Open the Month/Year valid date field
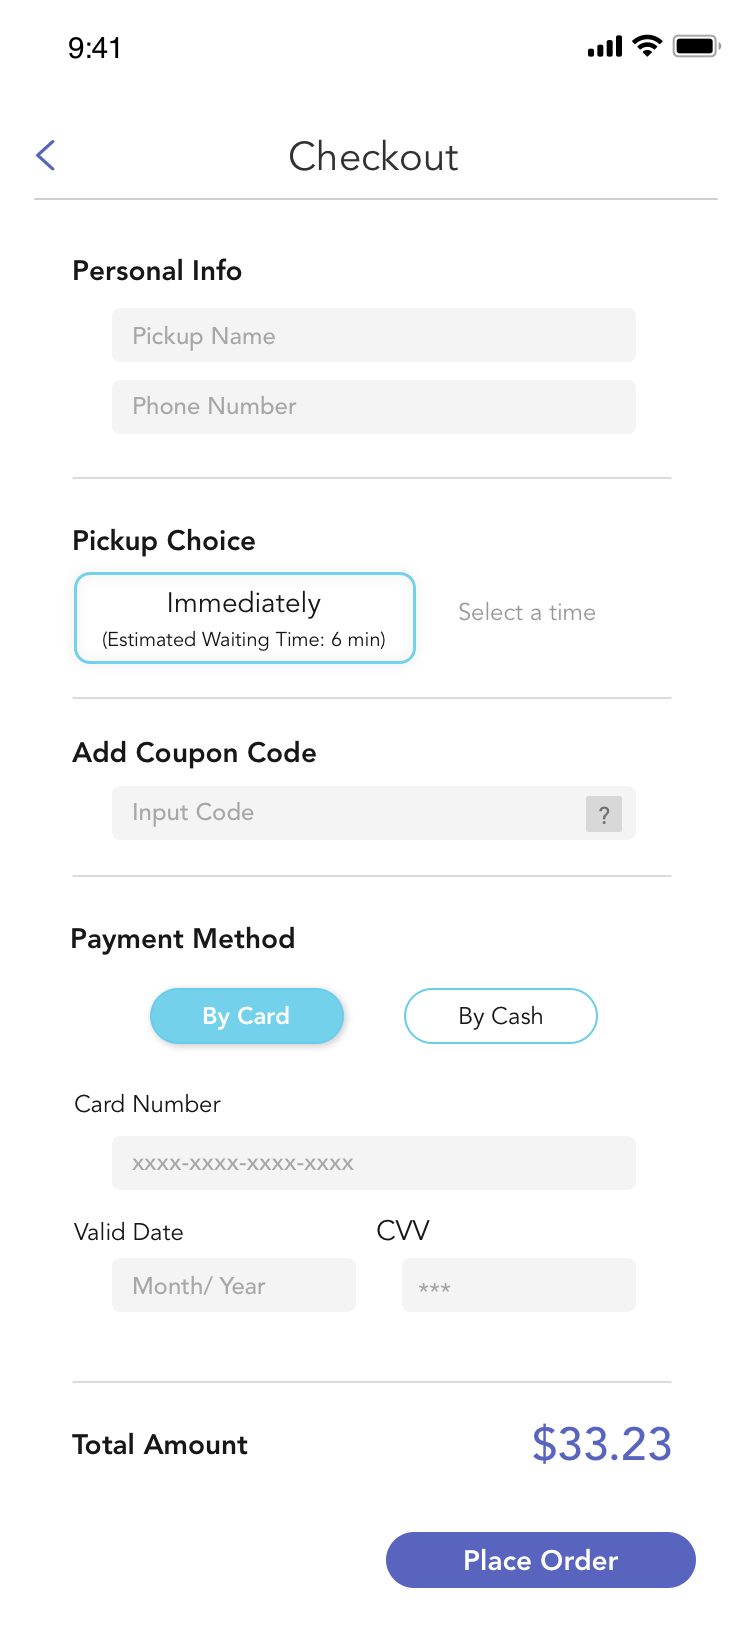Viewport: 750px width, 1650px height. coord(234,1286)
